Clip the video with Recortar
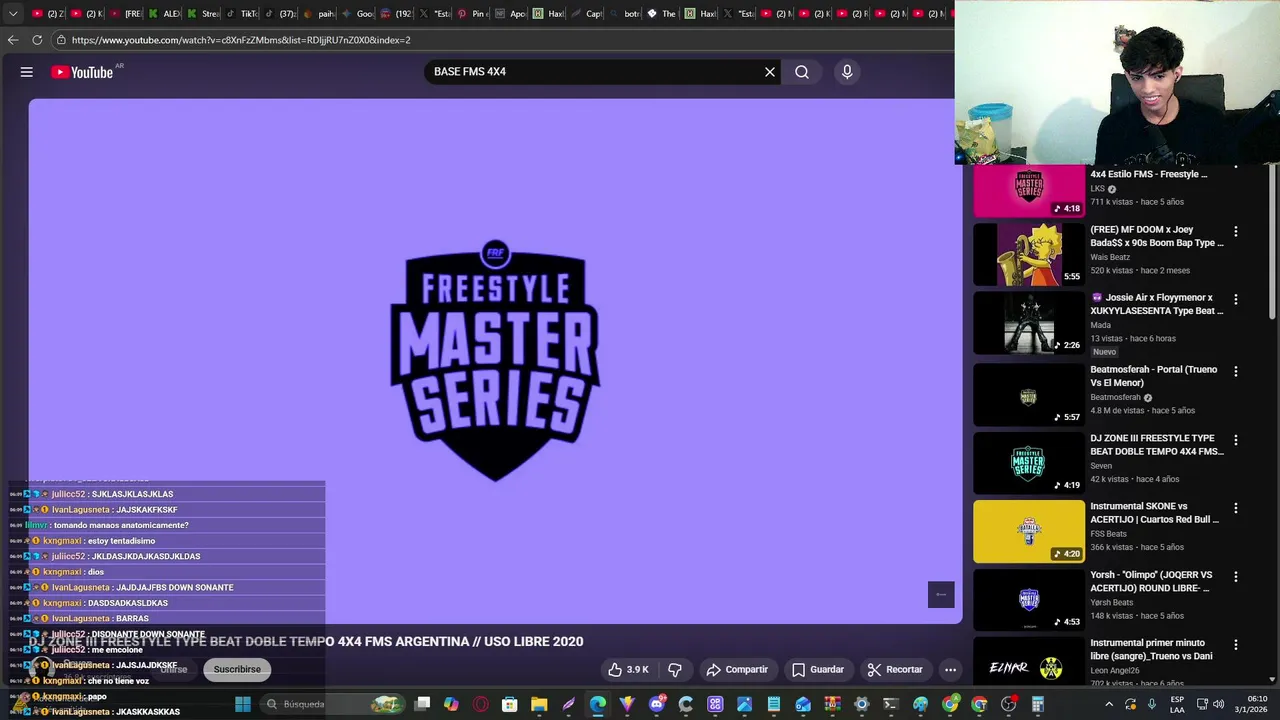The height and width of the screenshot is (720, 1280). [x=895, y=670]
